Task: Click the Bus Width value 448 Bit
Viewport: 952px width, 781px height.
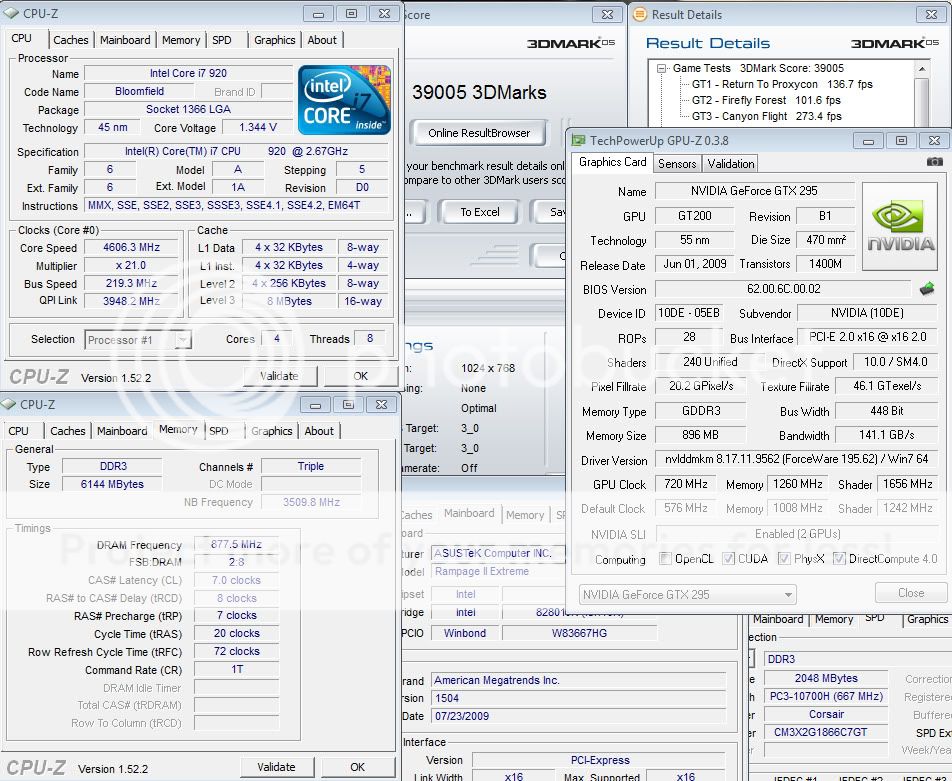Action: 886,411
